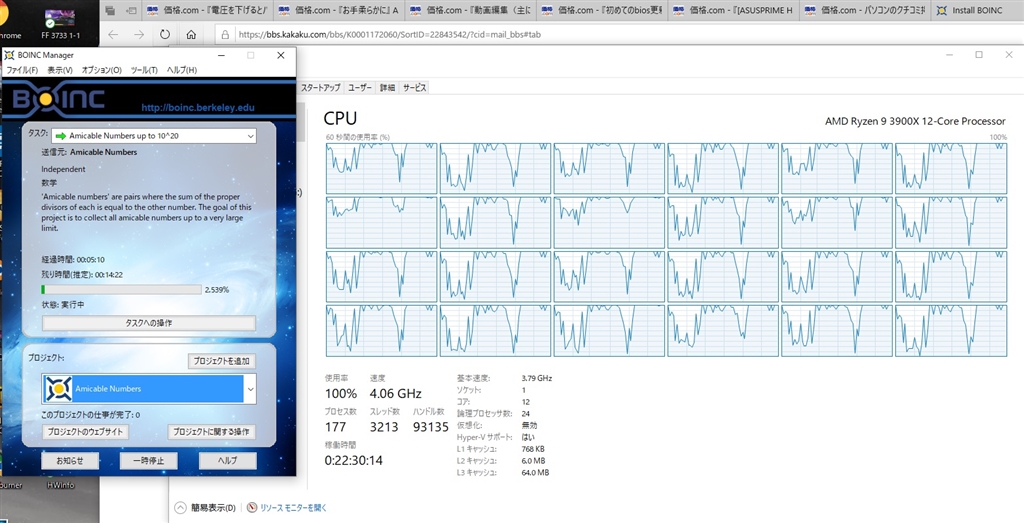The height and width of the screenshot is (523, 1024).
Task: Click the 100% CPU usage value
Action: (x=341, y=394)
